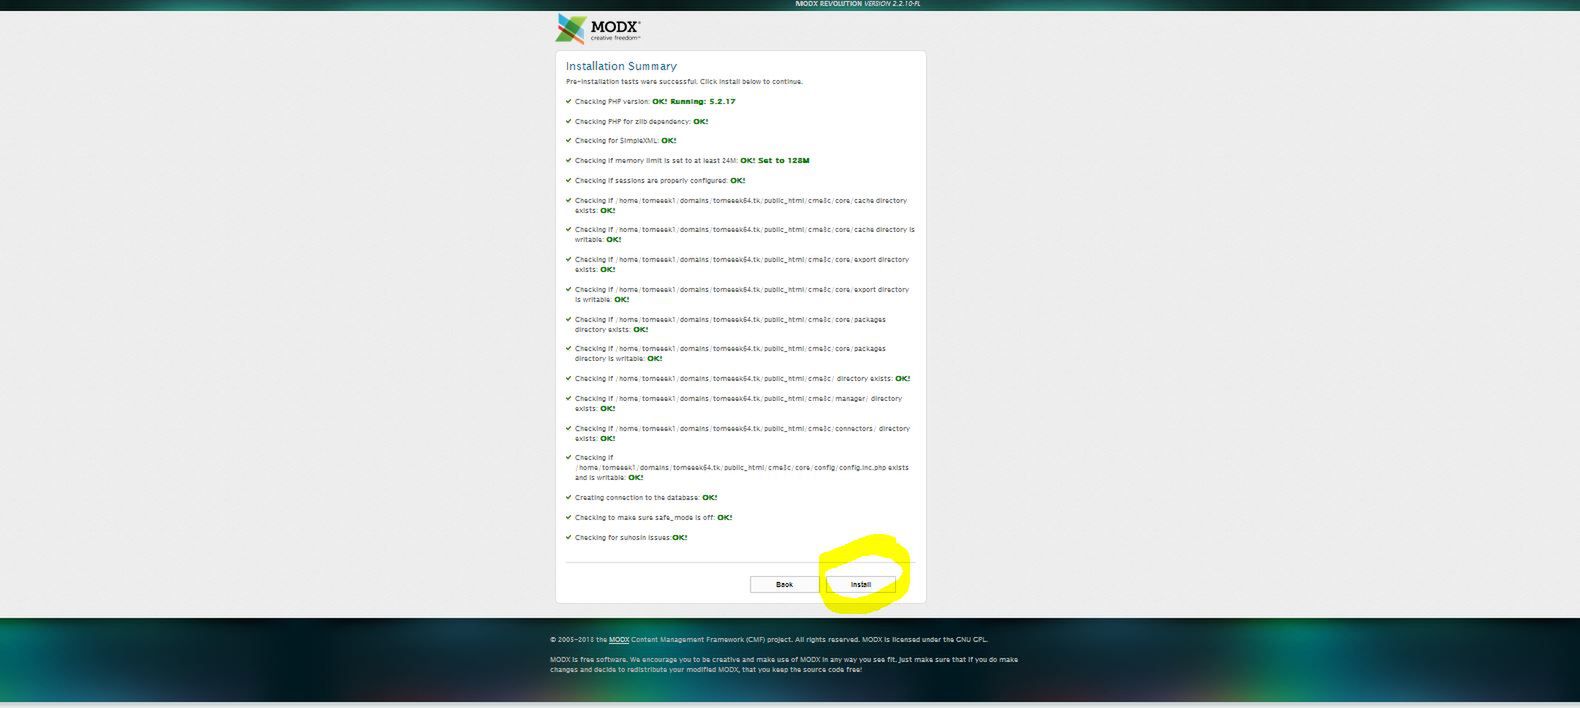The height and width of the screenshot is (708, 1580).
Task: Select the 'Installation Summary' heading
Action: pos(621,66)
